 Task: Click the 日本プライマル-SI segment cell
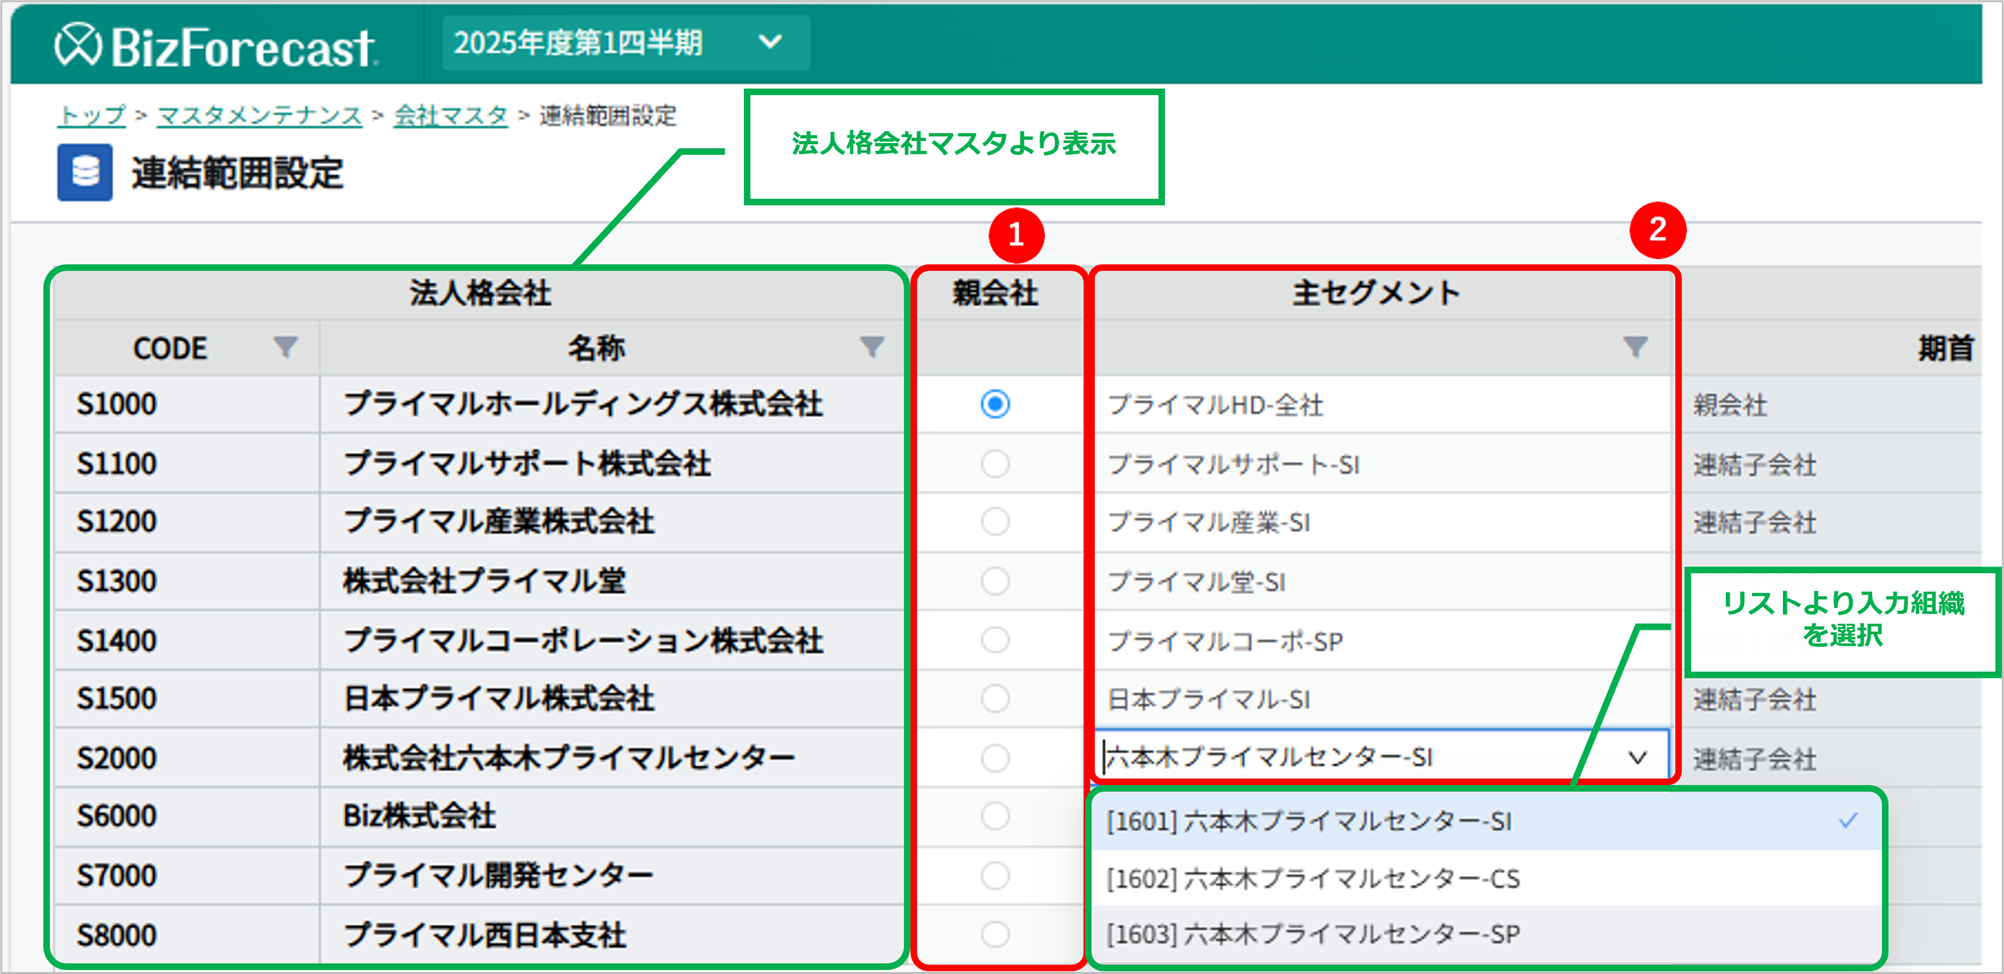(1208, 699)
